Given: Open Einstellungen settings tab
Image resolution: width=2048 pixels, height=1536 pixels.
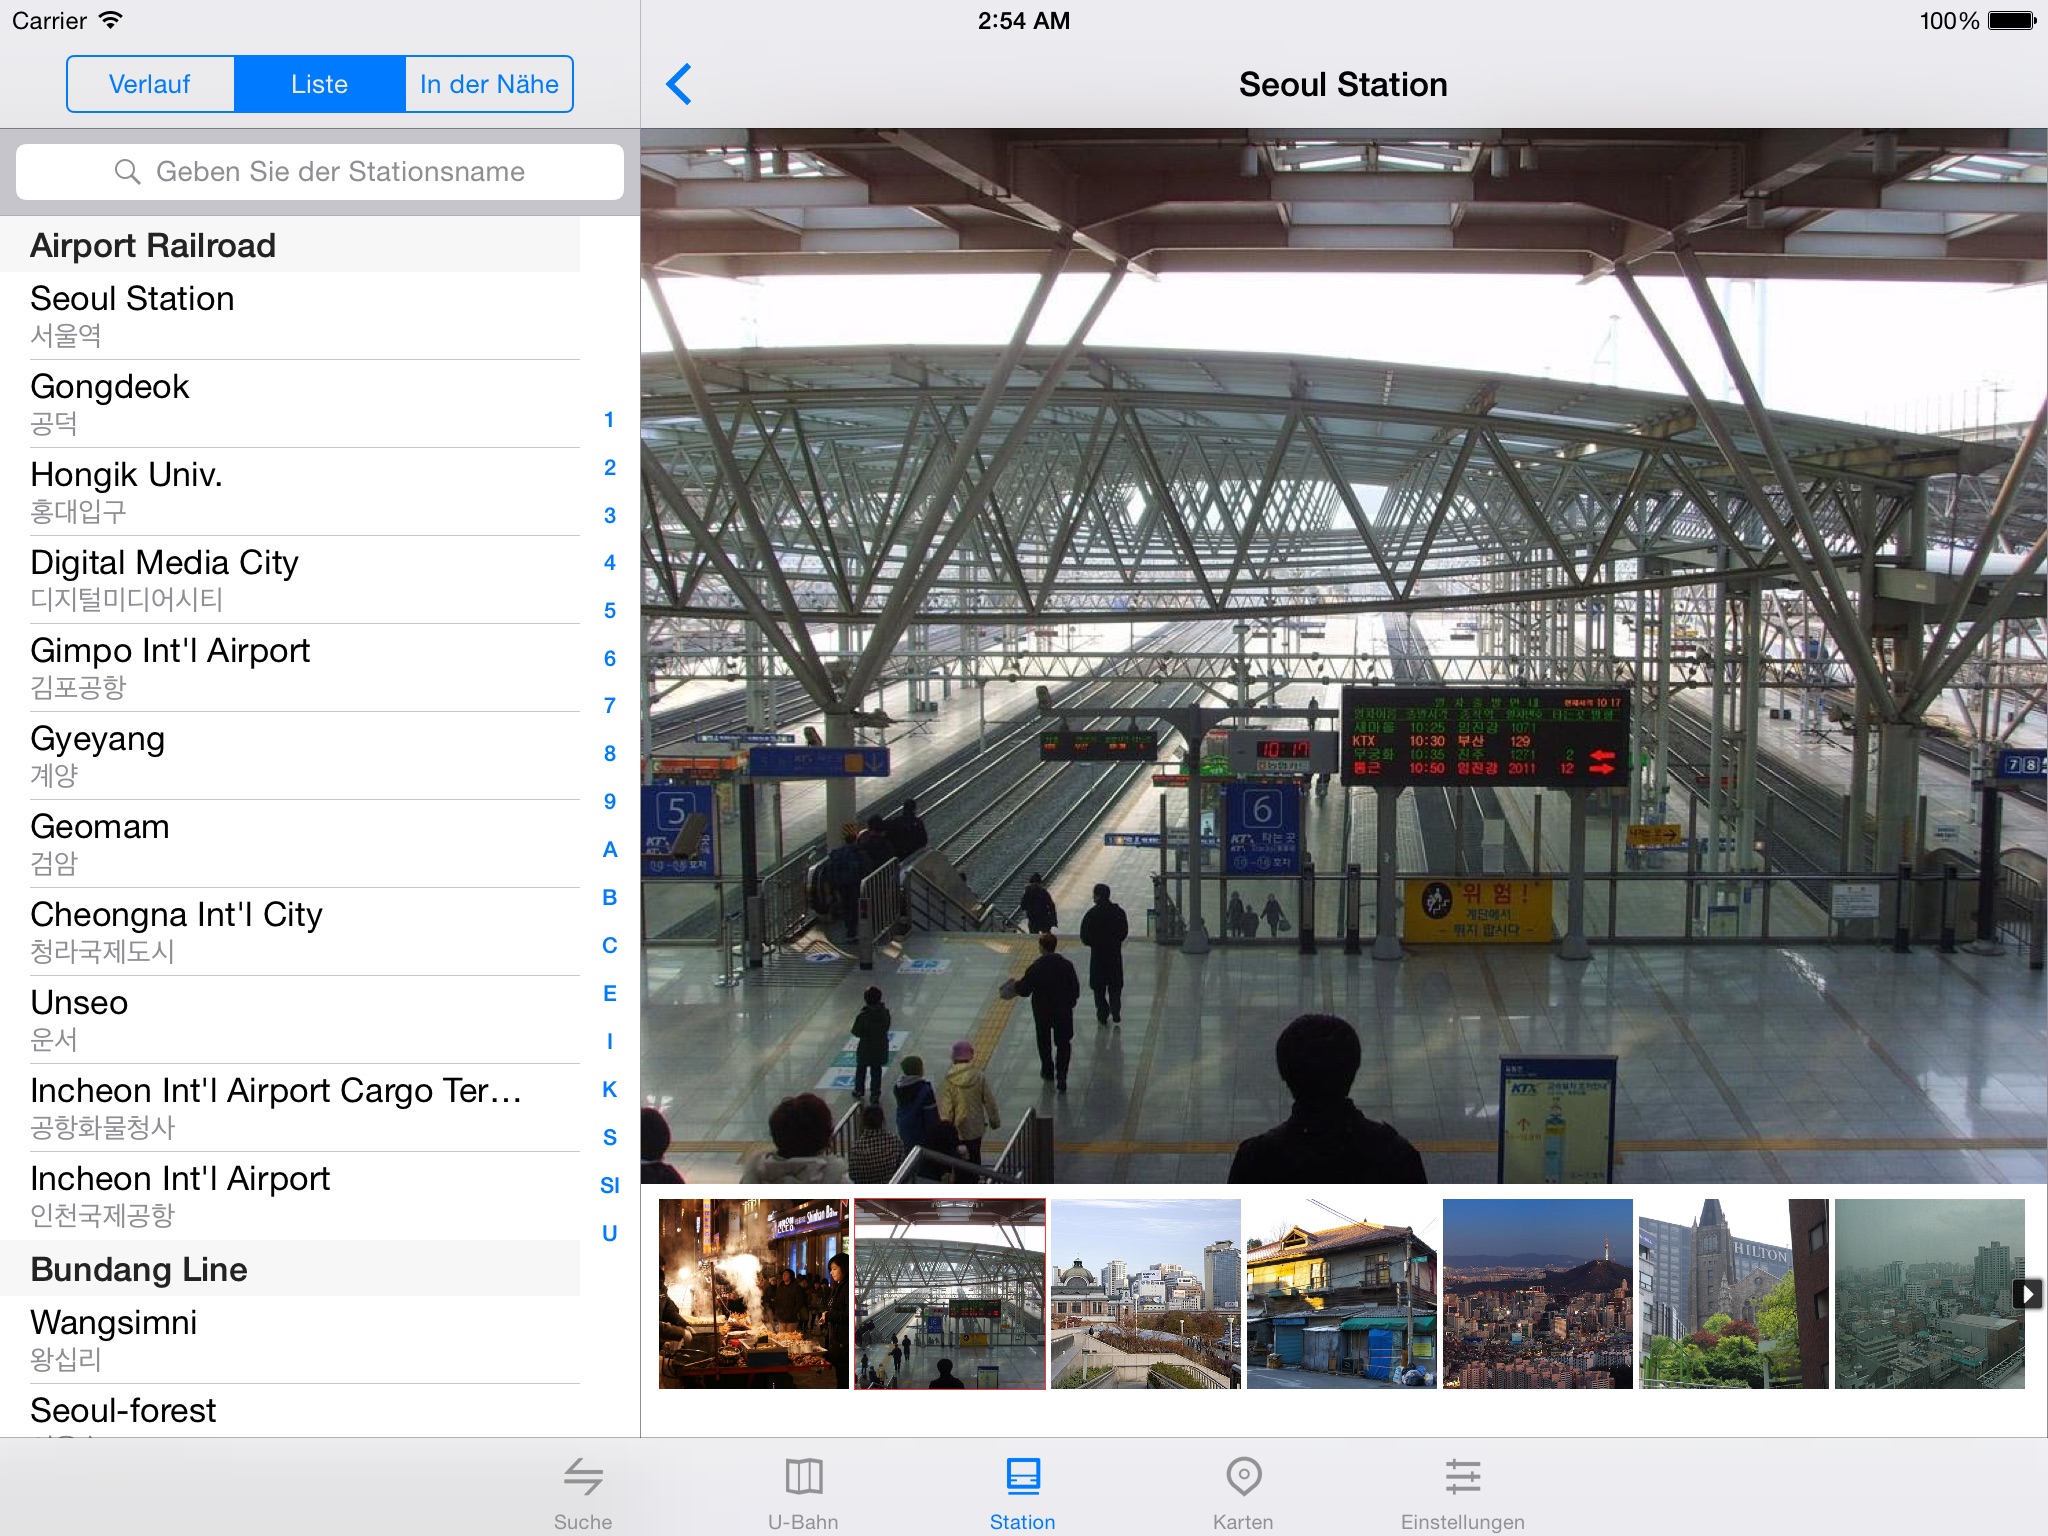Looking at the screenshot, I should pyautogui.click(x=1462, y=1477).
